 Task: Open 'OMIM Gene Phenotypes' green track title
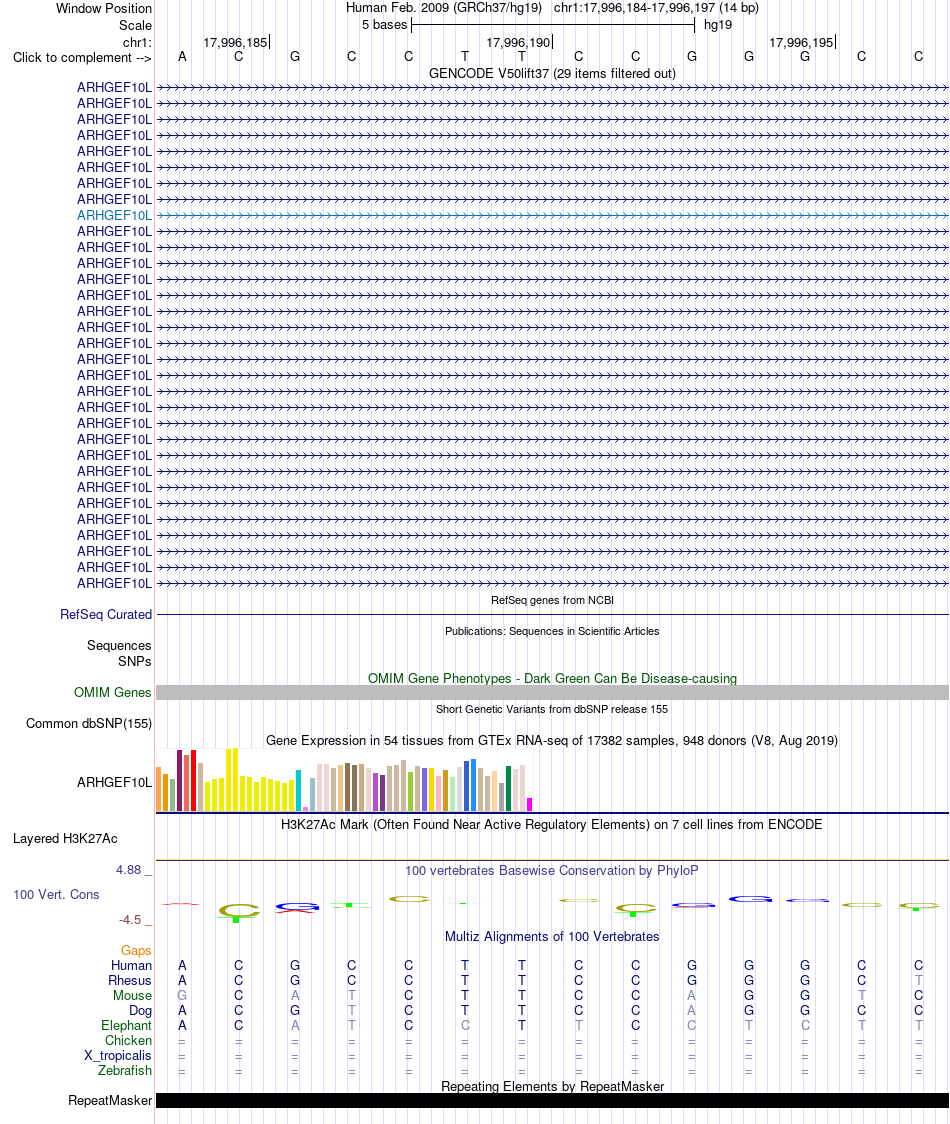pos(552,678)
